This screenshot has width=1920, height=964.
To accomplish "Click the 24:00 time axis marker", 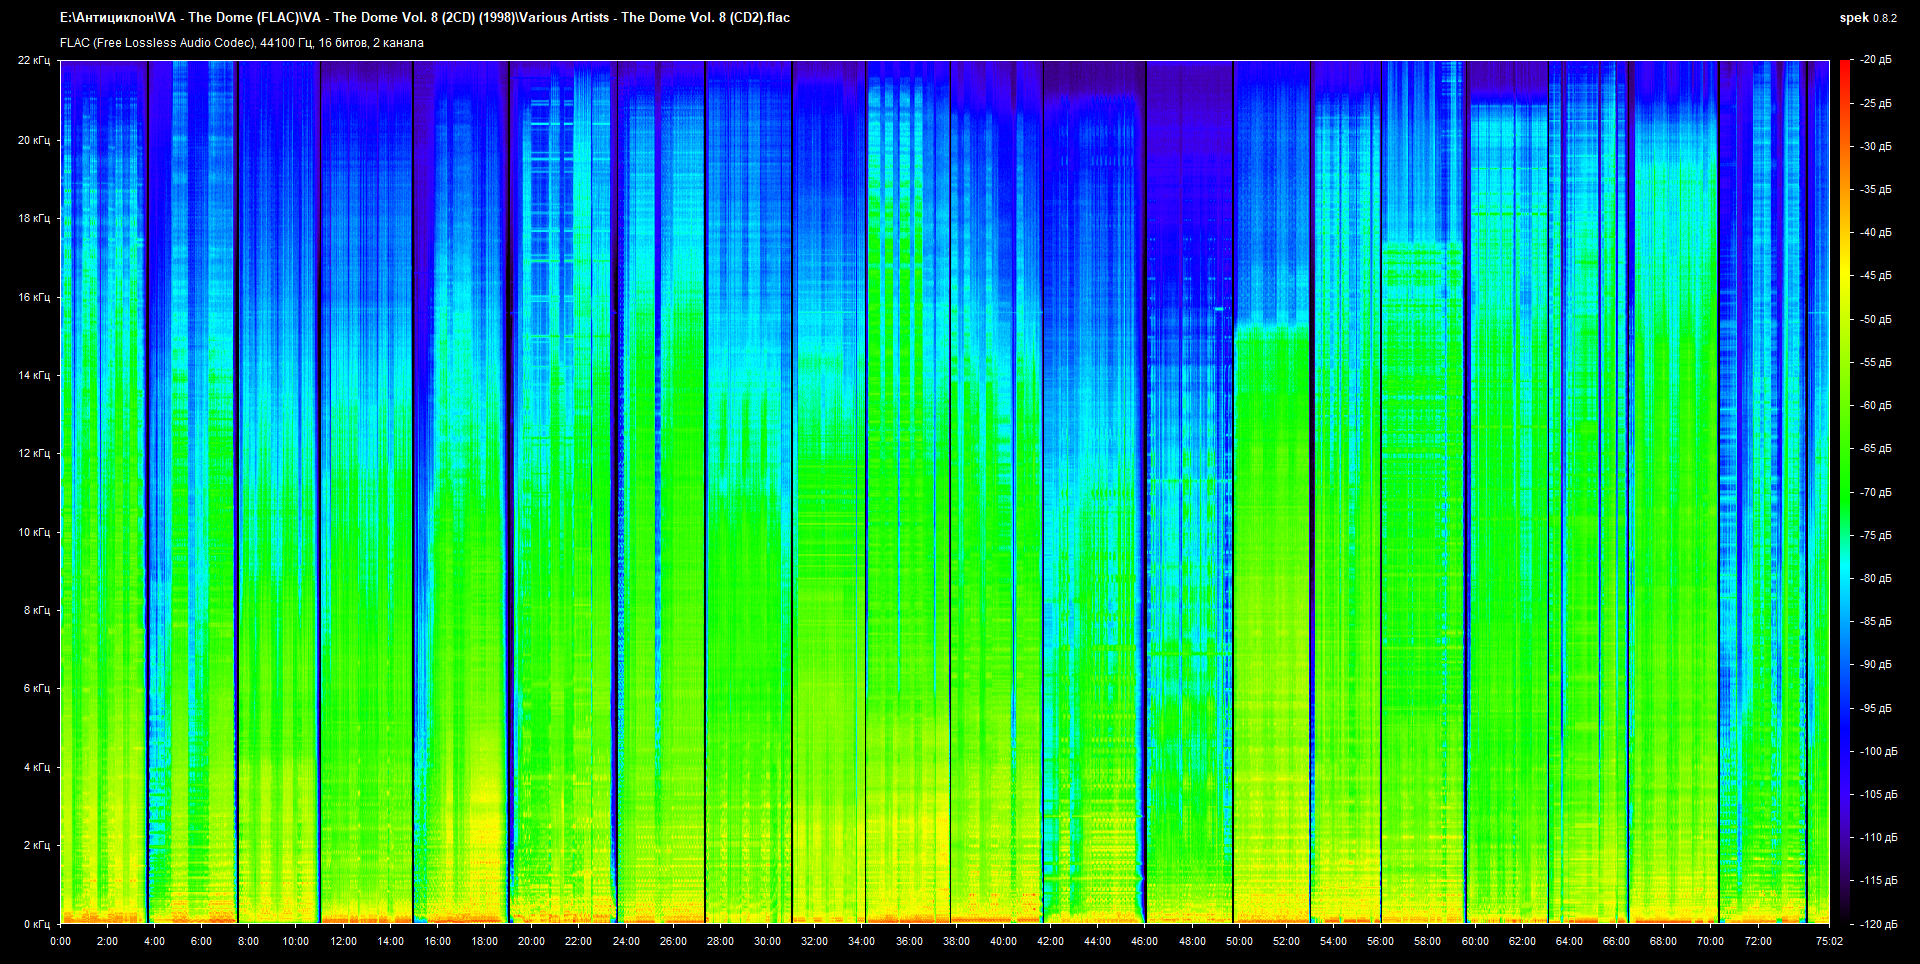I will tap(626, 942).
